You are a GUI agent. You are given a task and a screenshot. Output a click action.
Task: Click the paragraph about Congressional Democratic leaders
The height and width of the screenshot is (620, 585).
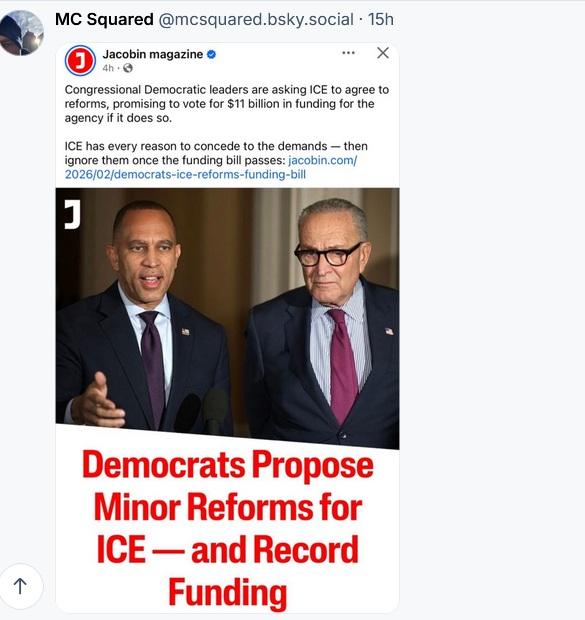point(227,104)
